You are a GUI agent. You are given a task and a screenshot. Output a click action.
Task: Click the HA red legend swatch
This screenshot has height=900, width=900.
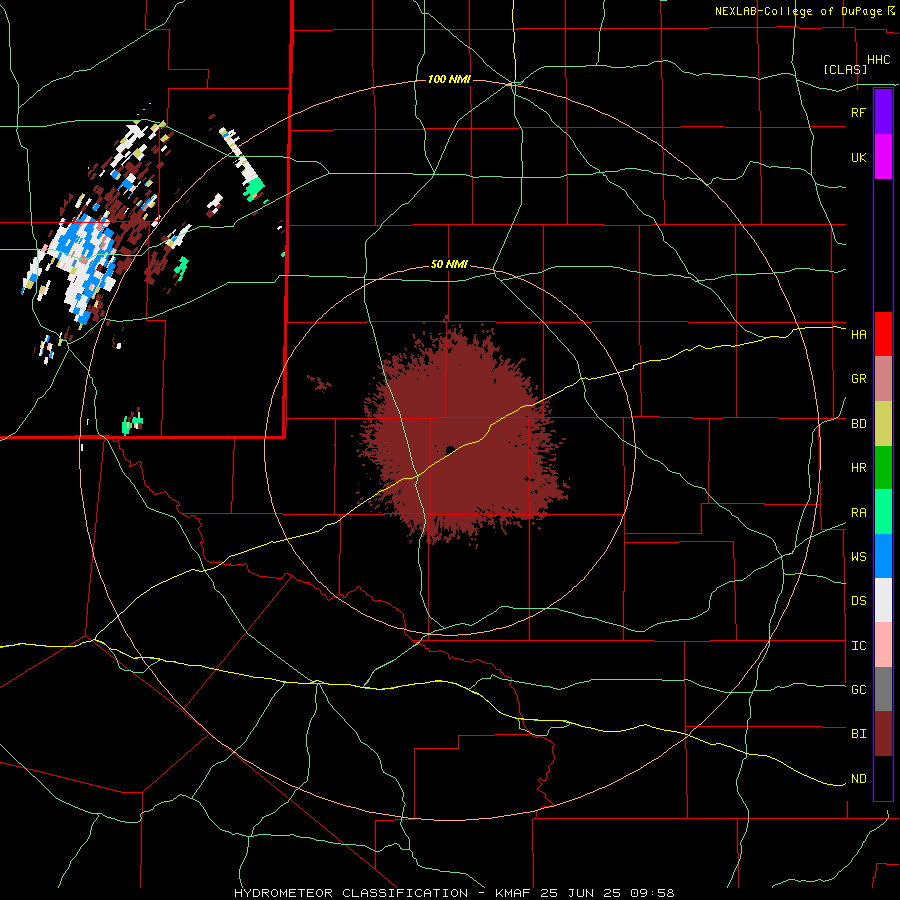point(883,334)
